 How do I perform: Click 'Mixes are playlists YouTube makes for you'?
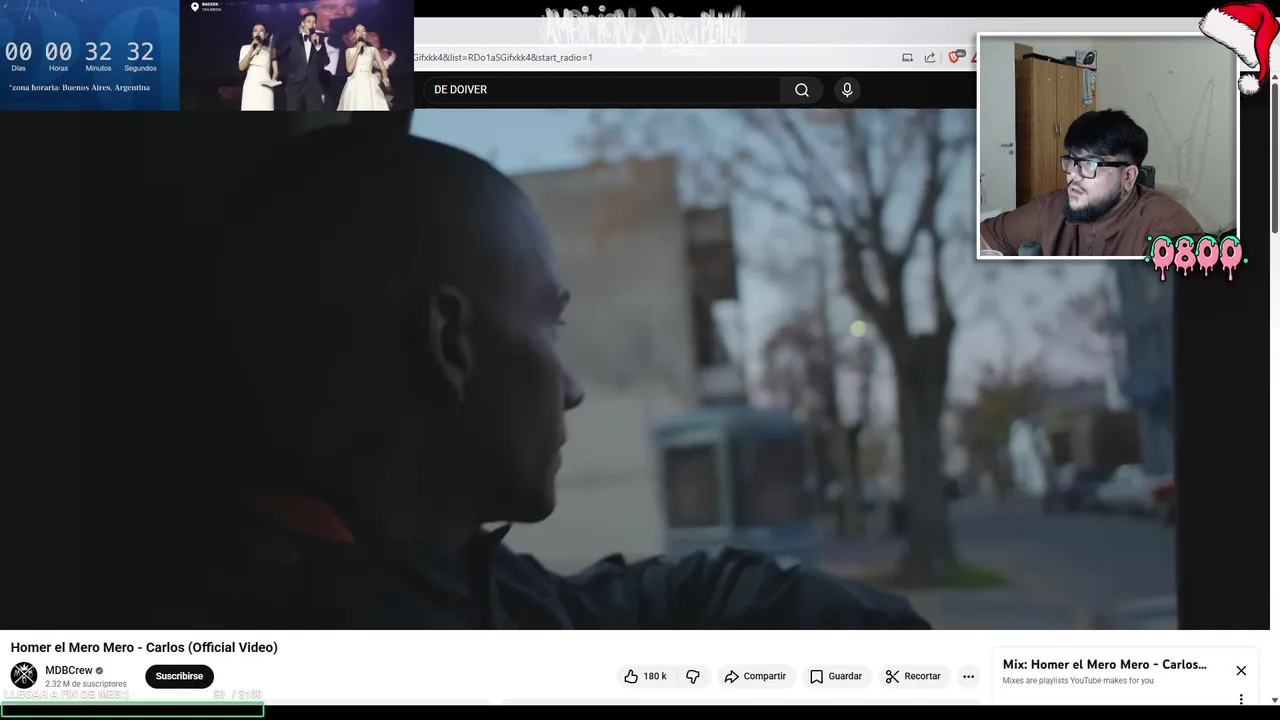[x=1078, y=681]
